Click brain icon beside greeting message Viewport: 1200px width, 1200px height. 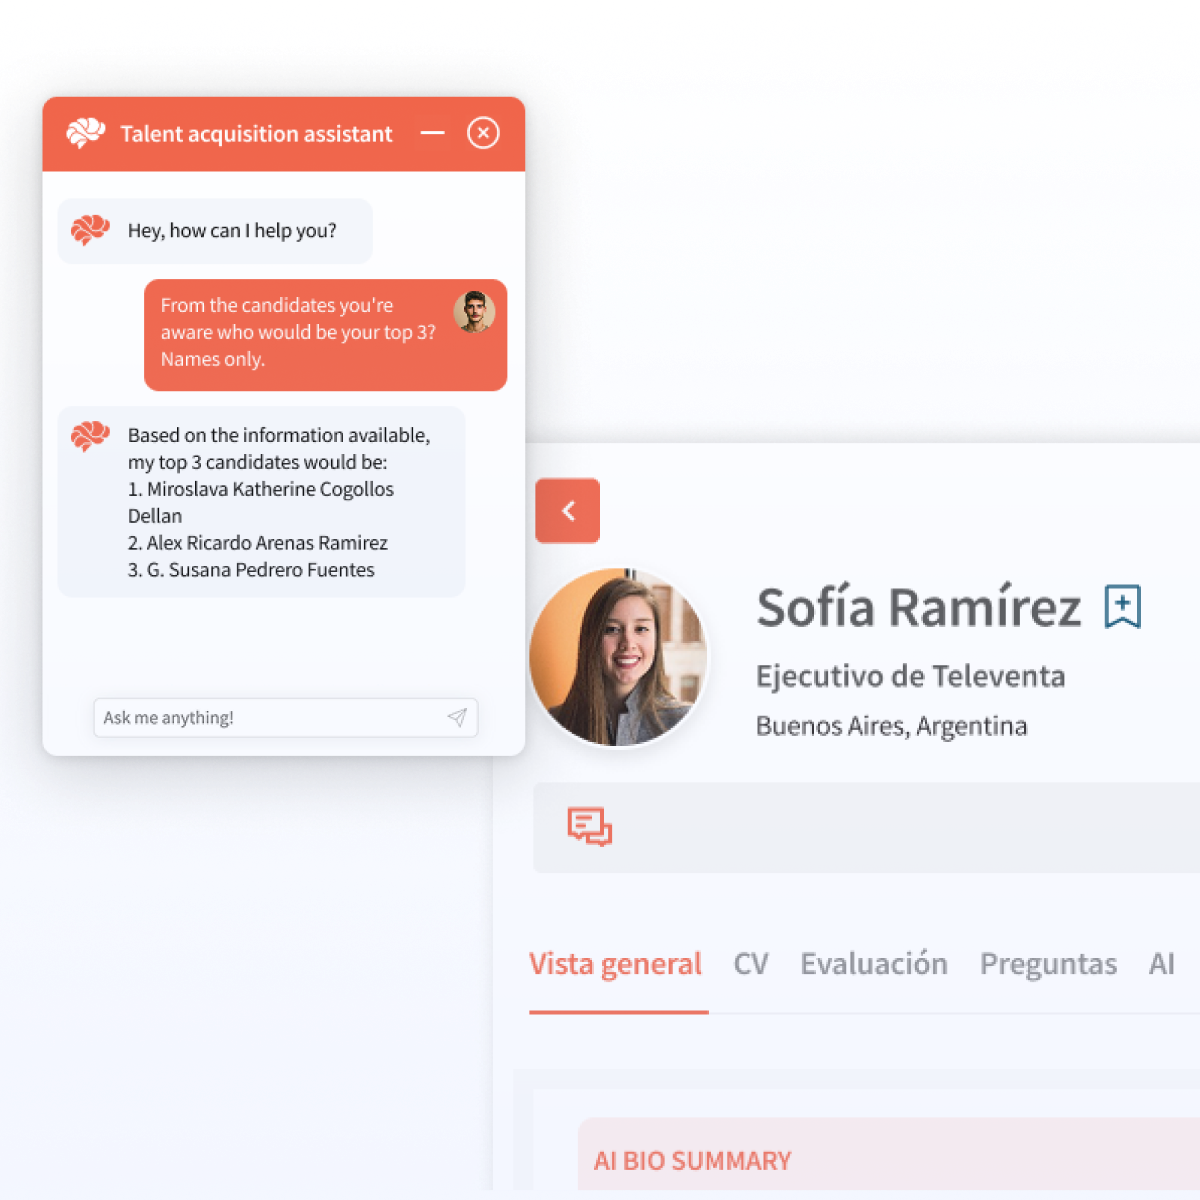(90, 230)
